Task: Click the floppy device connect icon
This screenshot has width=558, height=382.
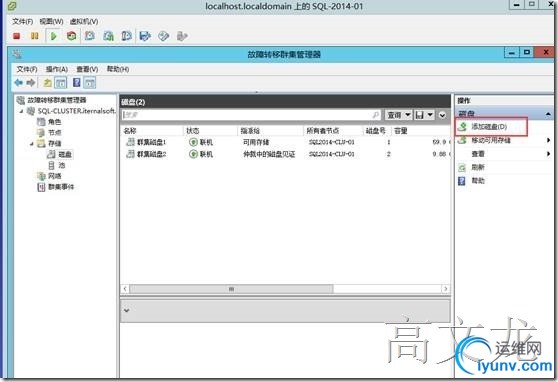Action: (x=145, y=36)
